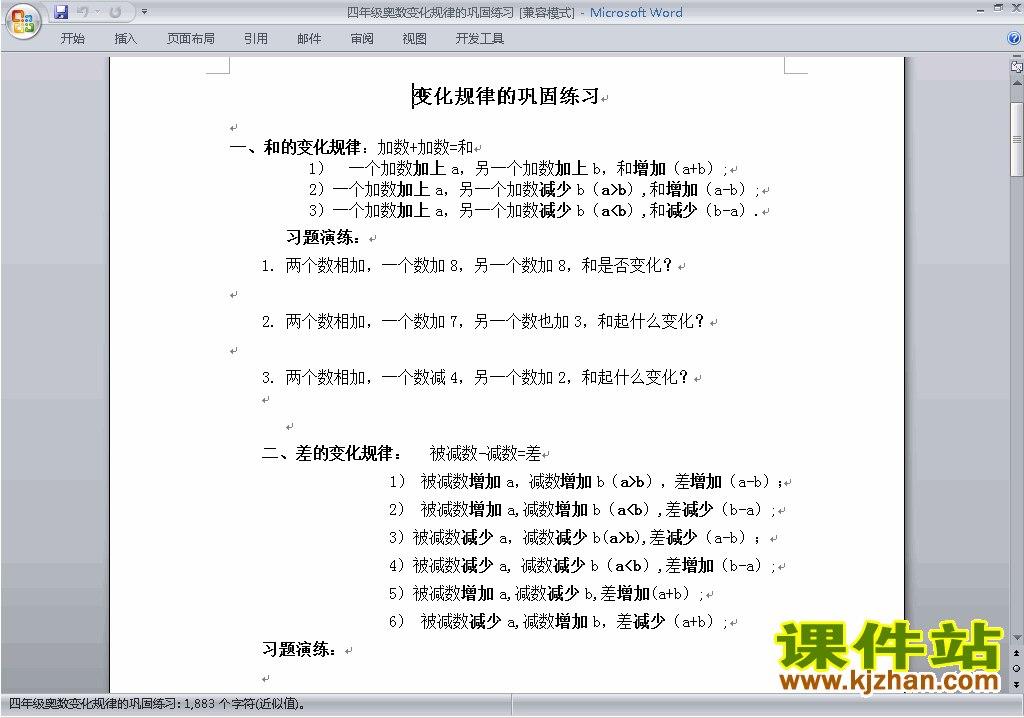Toggle the ruler icon above vertical scrollbar
The width and height of the screenshot is (1024, 718).
(1016, 66)
